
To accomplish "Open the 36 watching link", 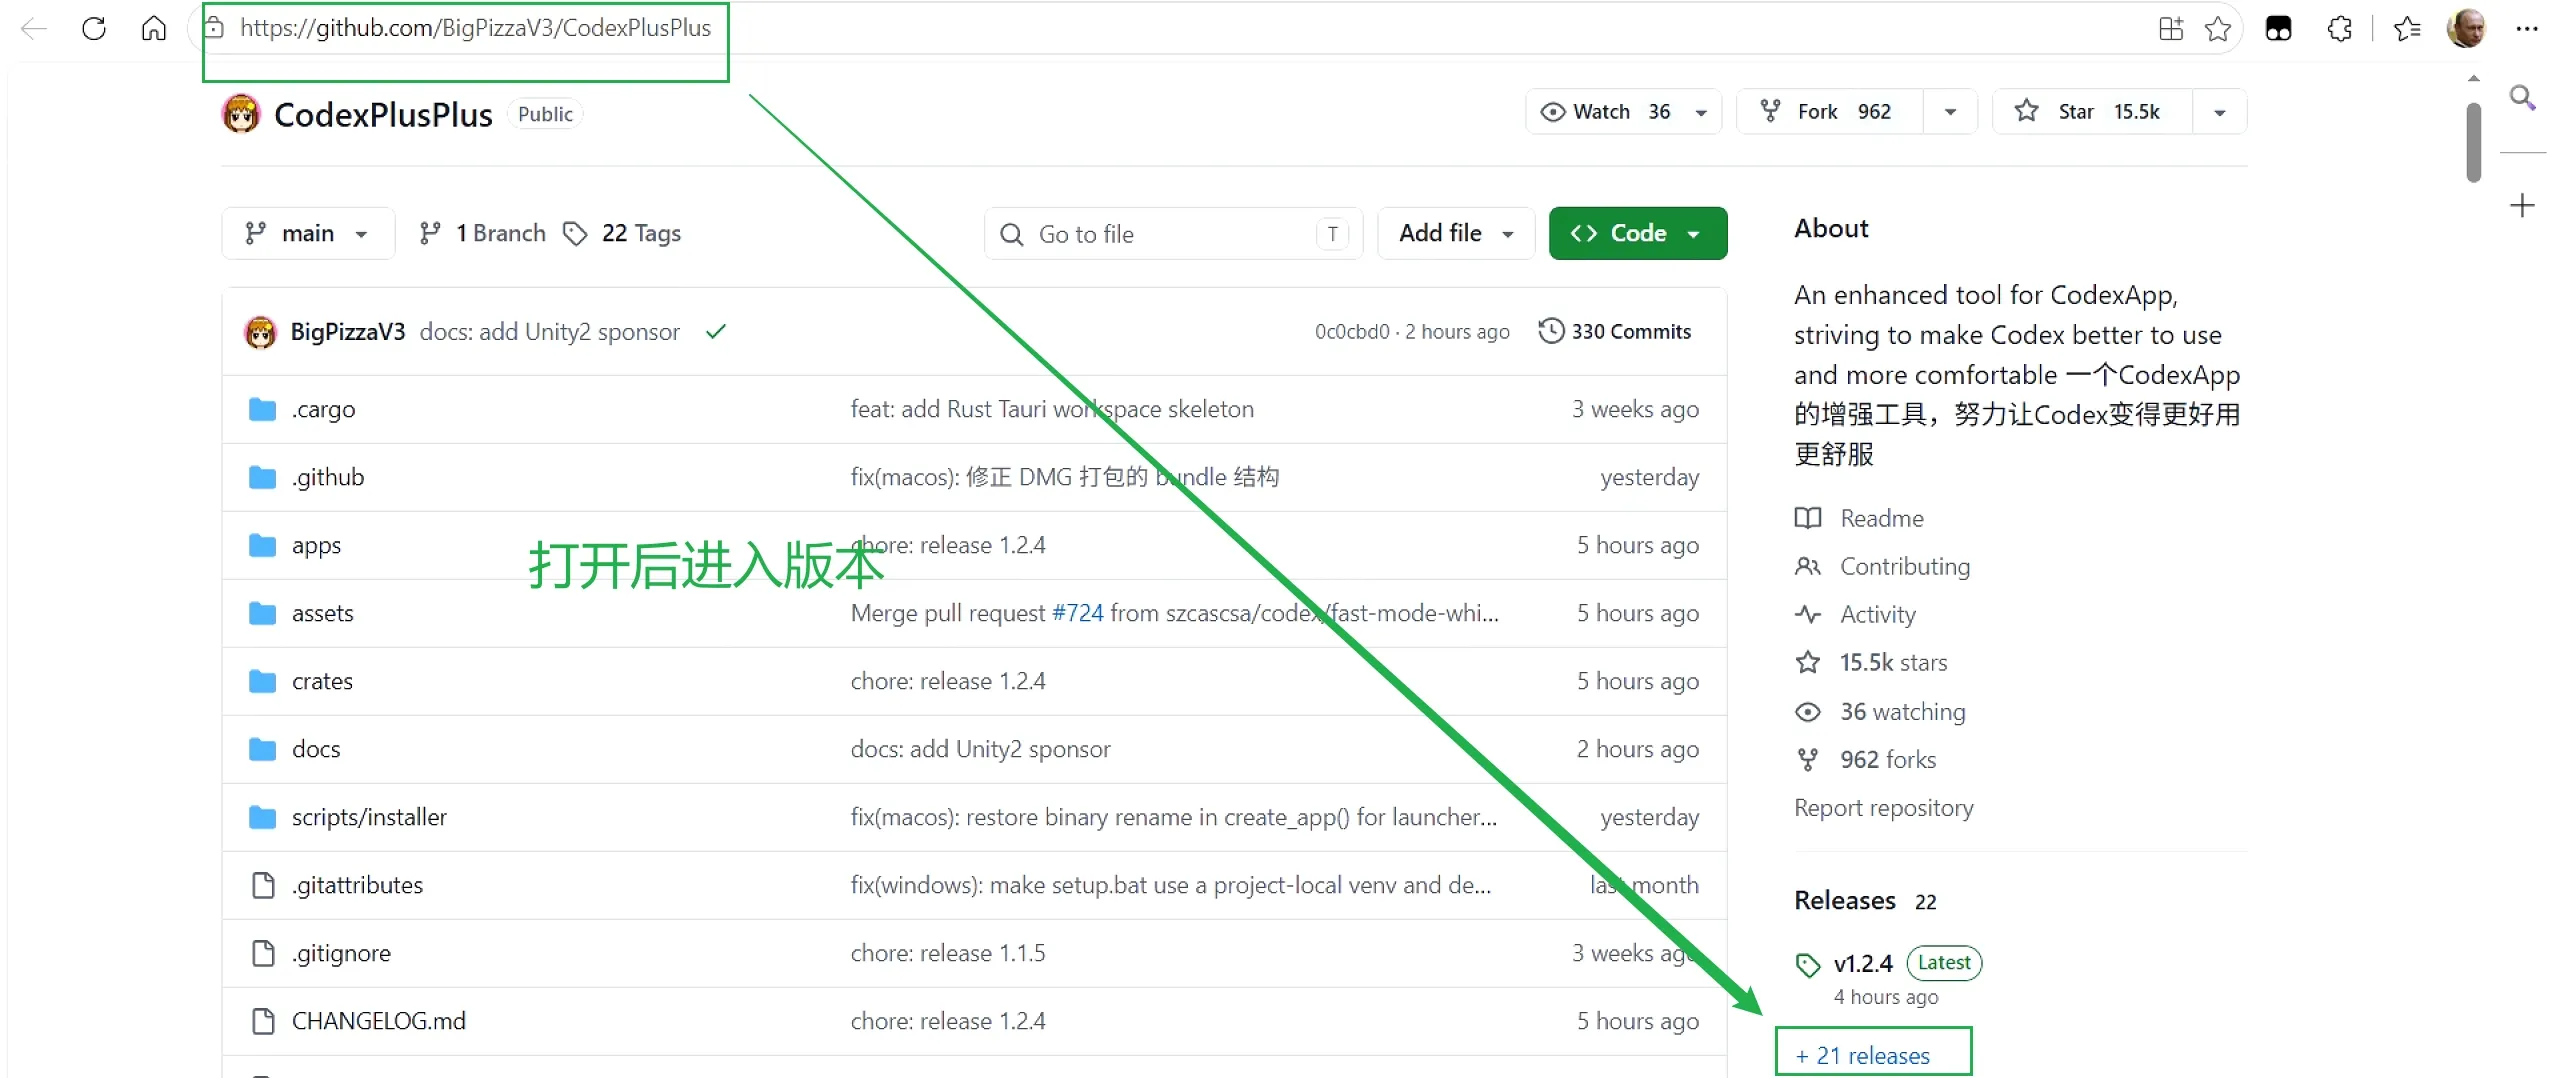I will pos(1903,712).
